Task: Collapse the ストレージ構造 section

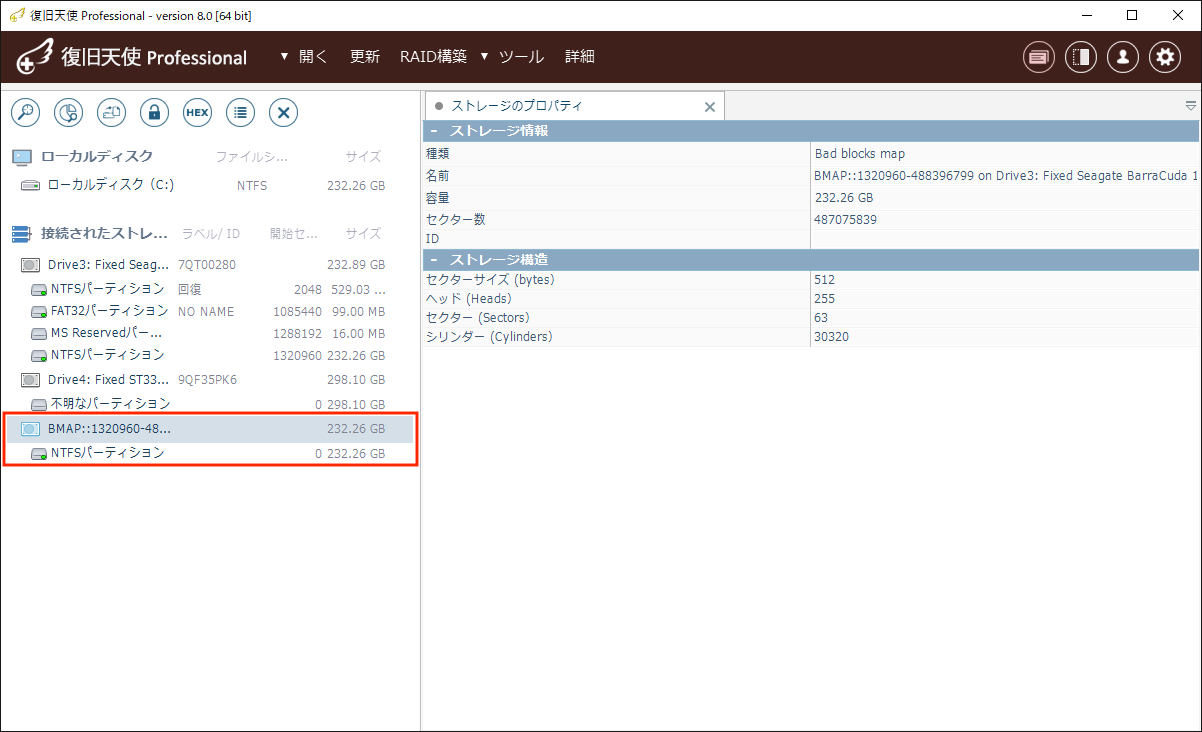Action: (434, 260)
